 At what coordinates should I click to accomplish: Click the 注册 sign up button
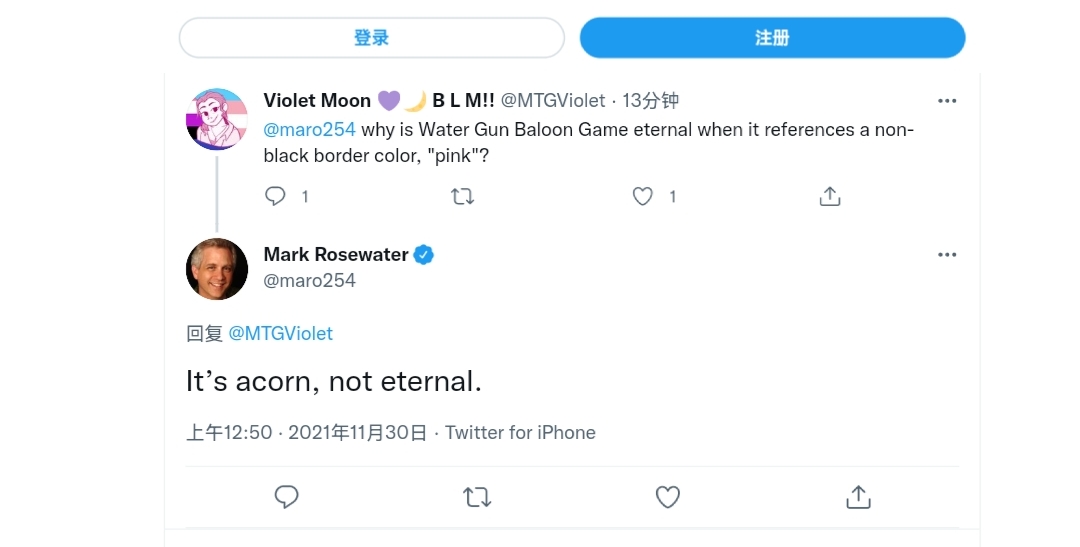[x=772, y=38]
